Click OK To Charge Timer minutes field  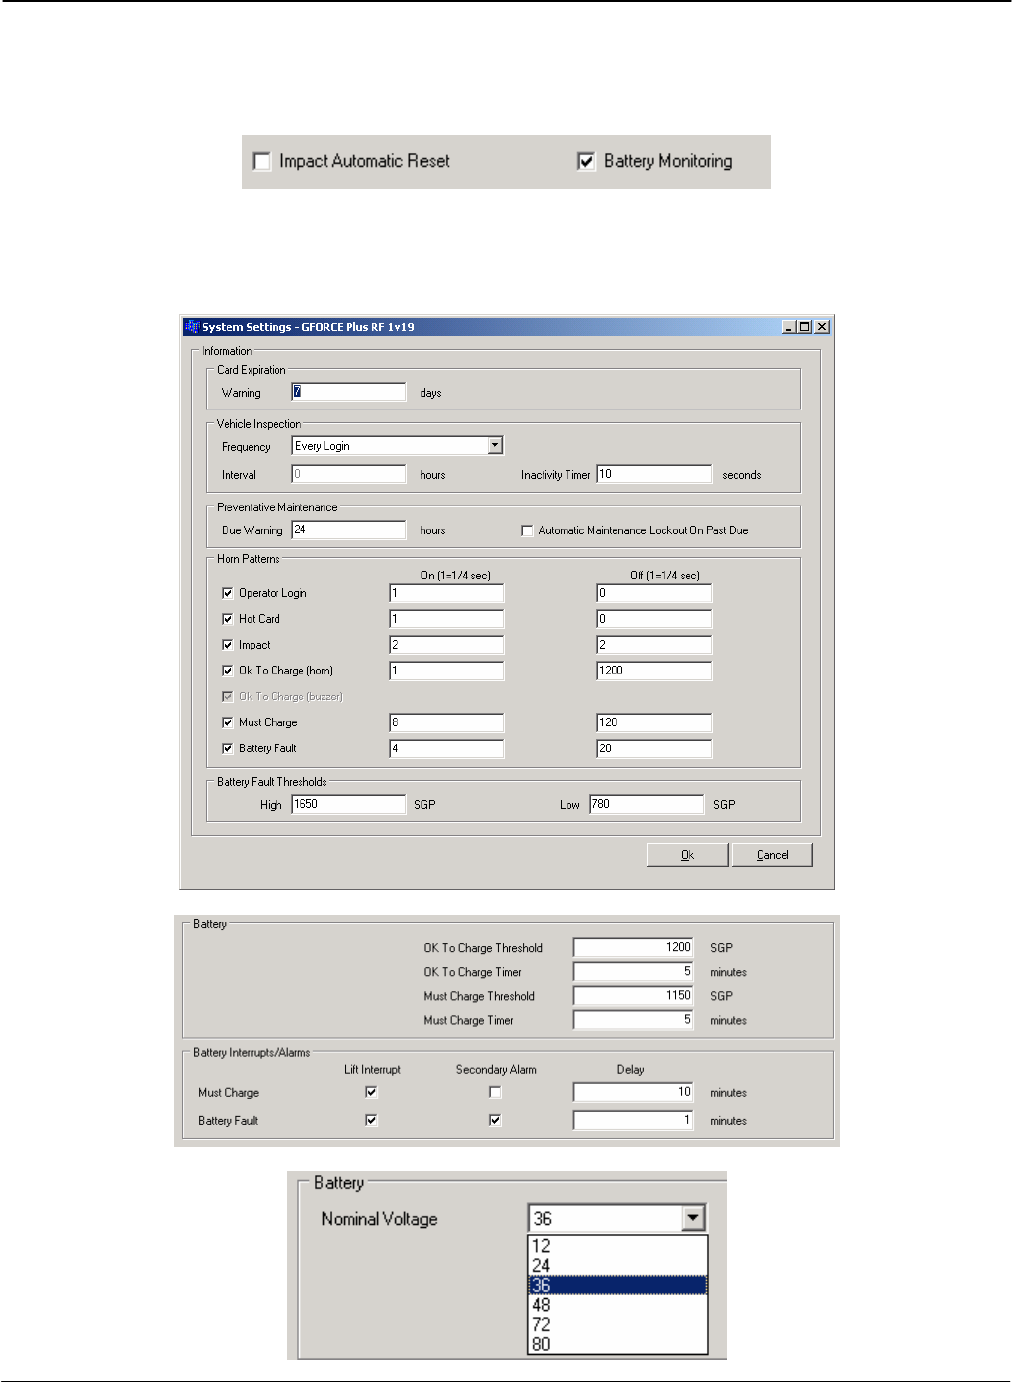coord(633,972)
